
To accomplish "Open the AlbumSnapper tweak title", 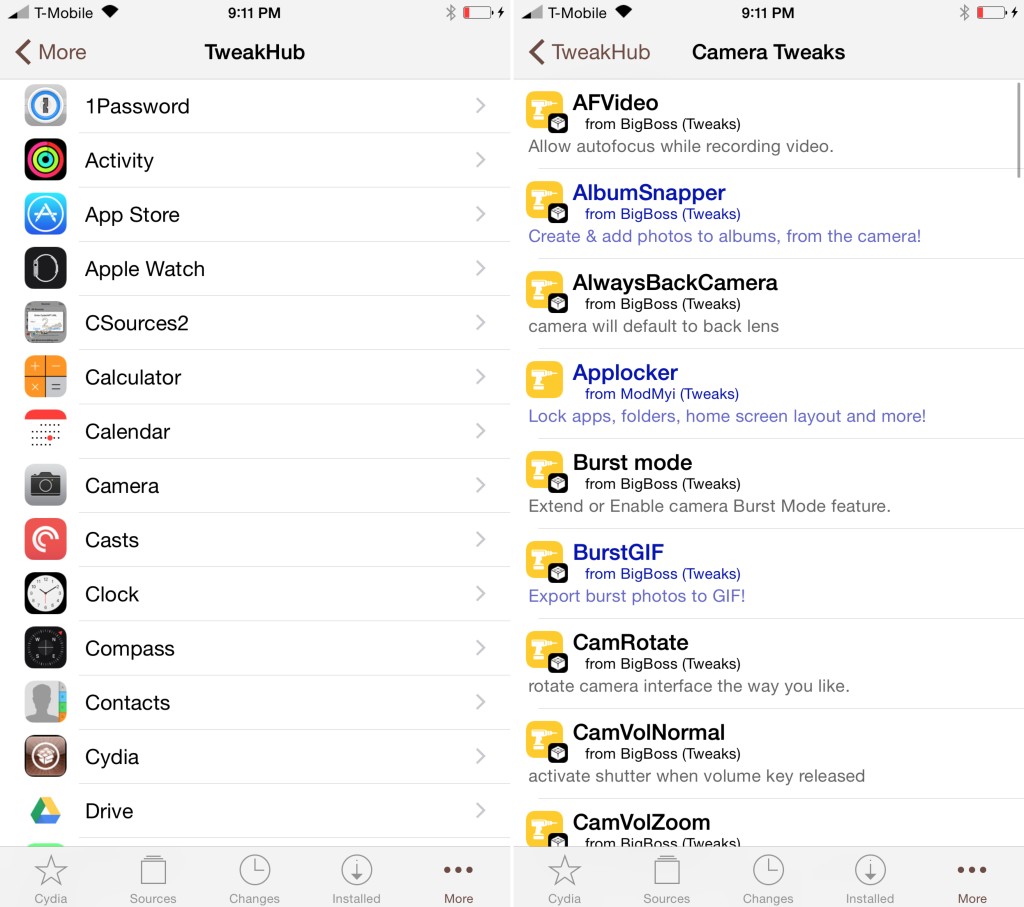I will [x=648, y=193].
